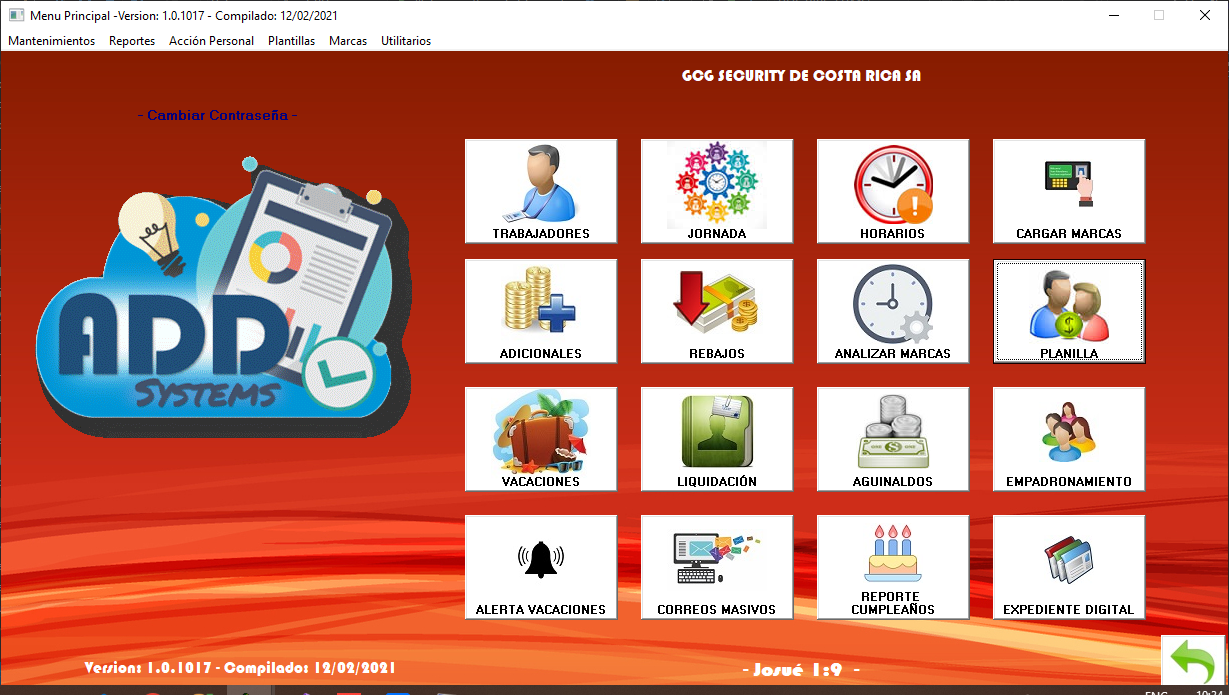
Task: Open the Utilitarios menu
Action: [406, 41]
